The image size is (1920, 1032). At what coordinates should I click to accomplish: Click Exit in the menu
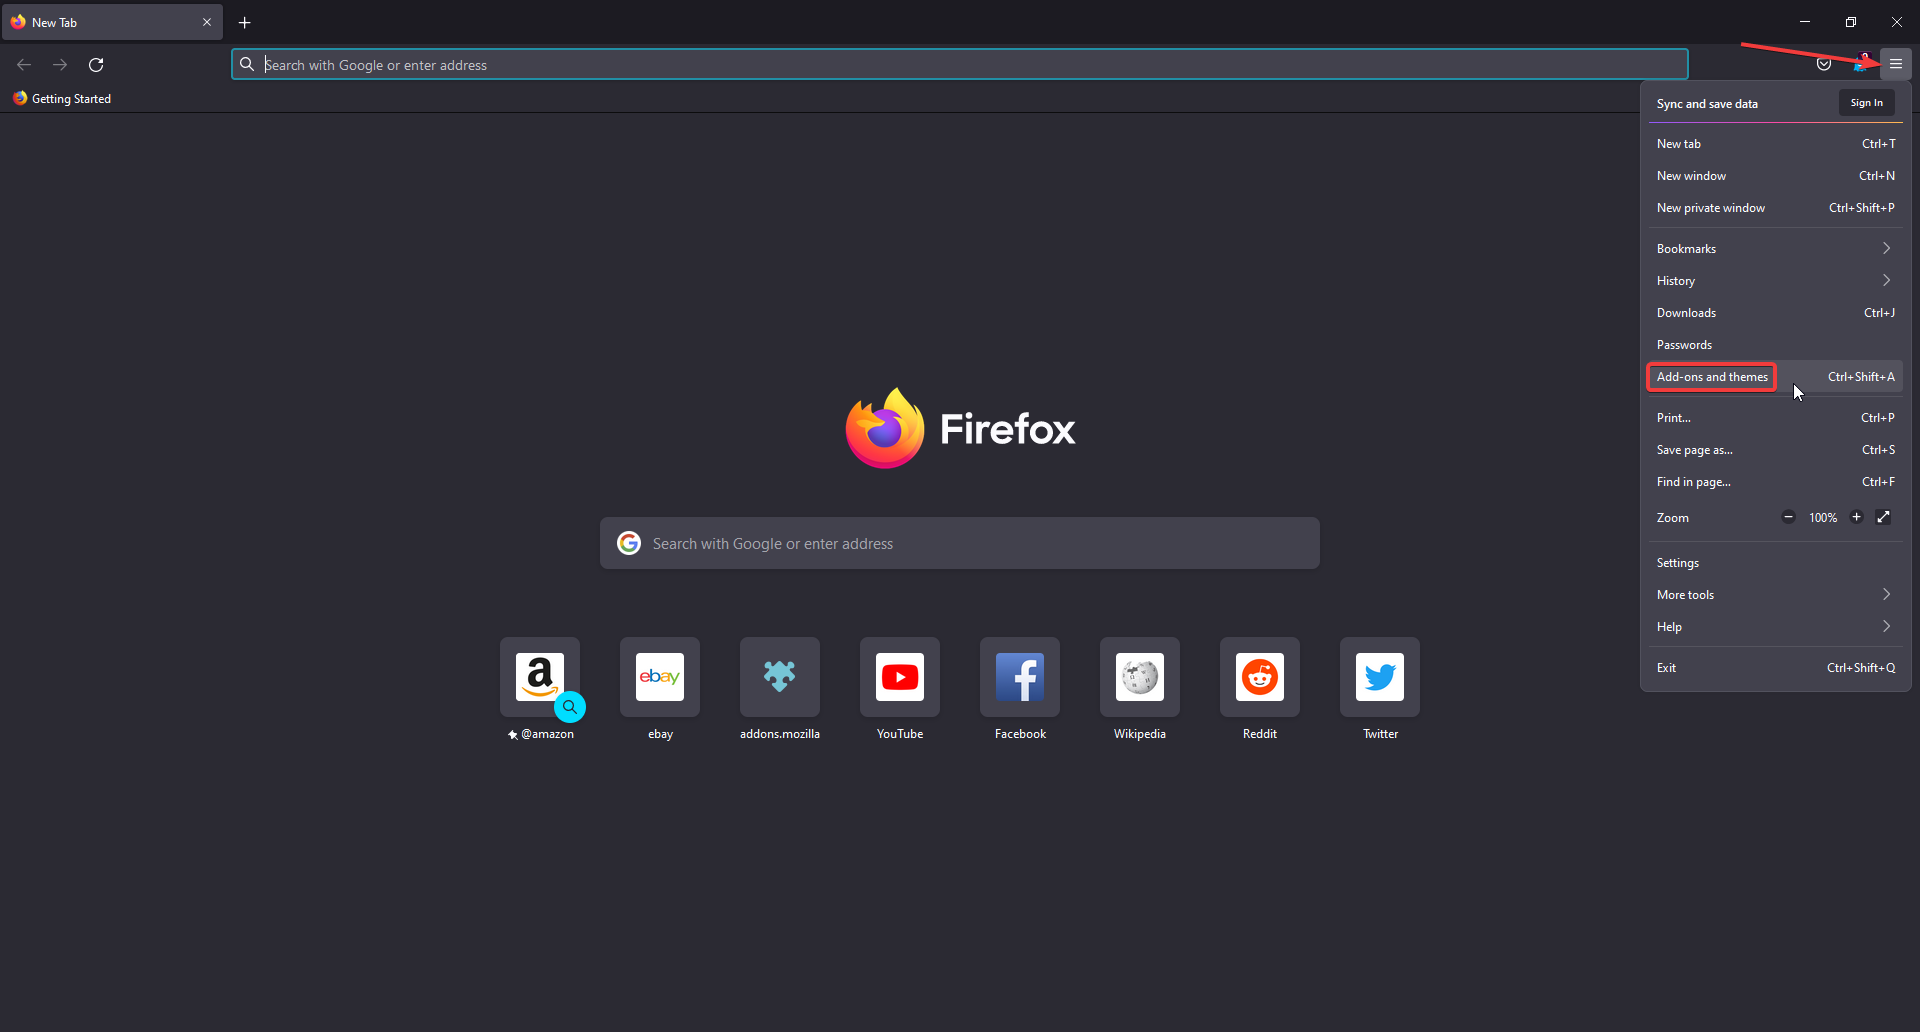tap(1775, 668)
